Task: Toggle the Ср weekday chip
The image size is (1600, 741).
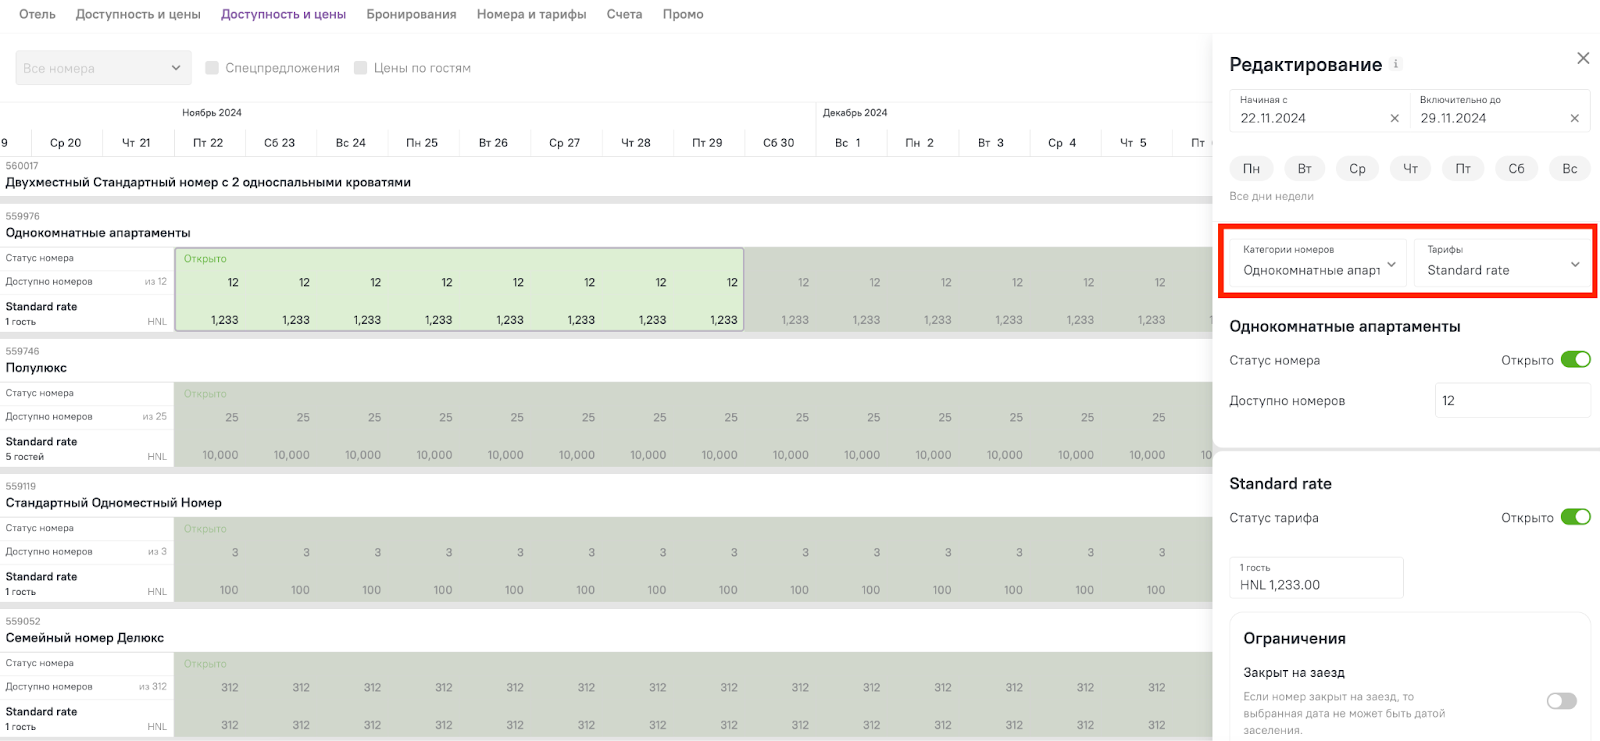Action: pyautogui.click(x=1357, y=169)
